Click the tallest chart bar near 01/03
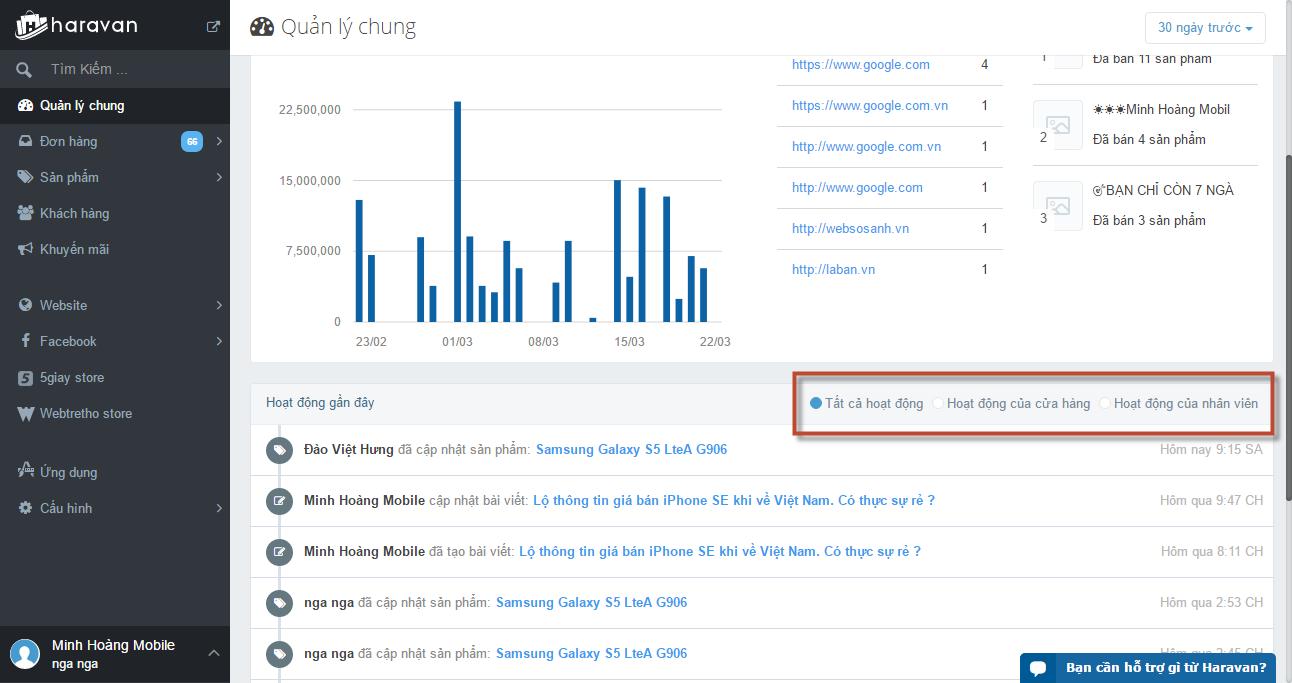Image resolution: width=1292 pixels, height=683 pixels. click(x=457, y=211)
